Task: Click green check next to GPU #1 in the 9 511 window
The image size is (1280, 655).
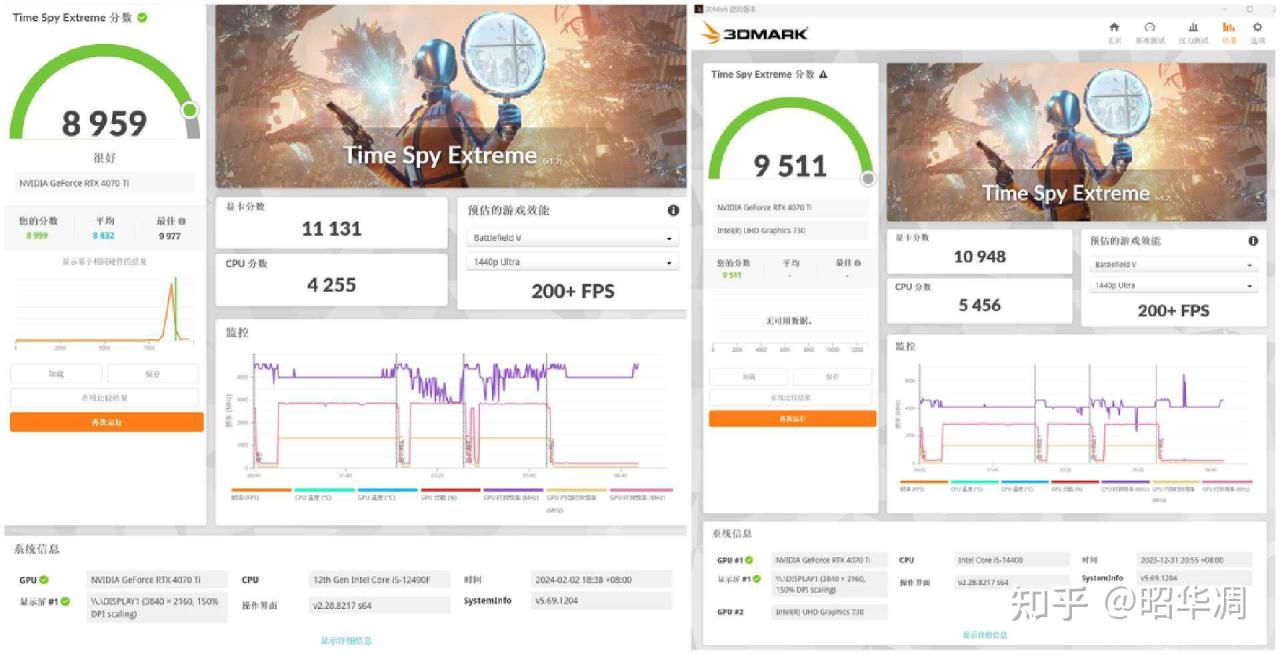Action: 749,560
